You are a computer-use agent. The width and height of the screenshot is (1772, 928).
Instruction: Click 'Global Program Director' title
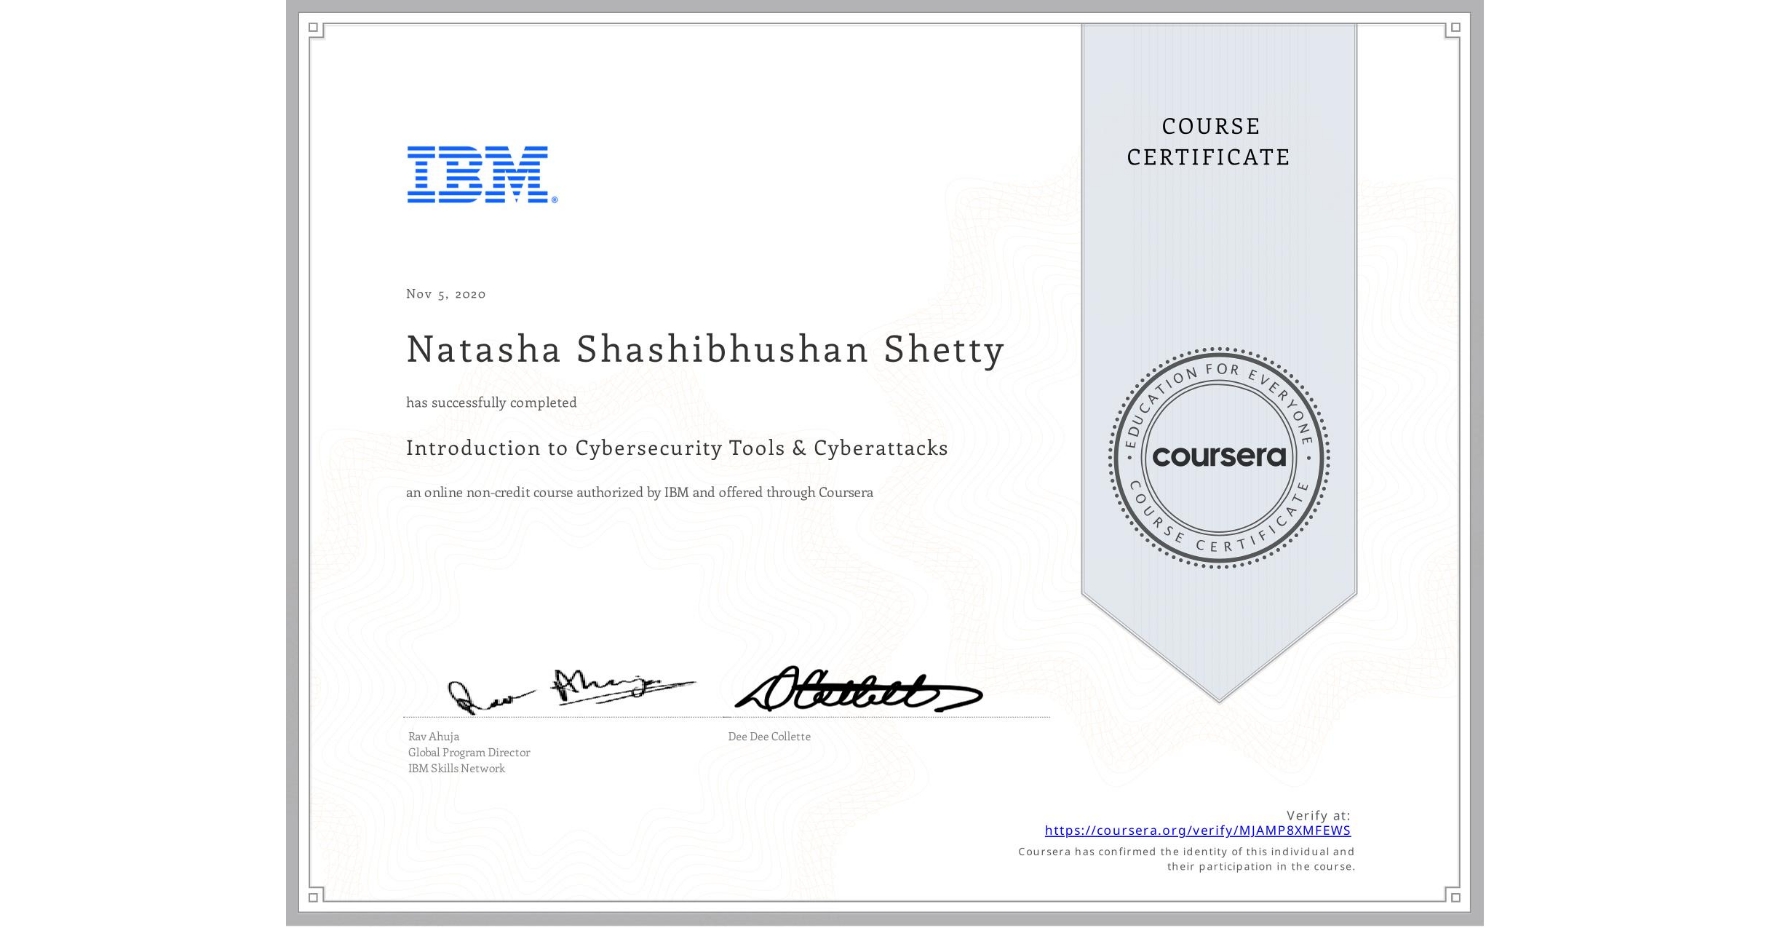tap(469, 752)
